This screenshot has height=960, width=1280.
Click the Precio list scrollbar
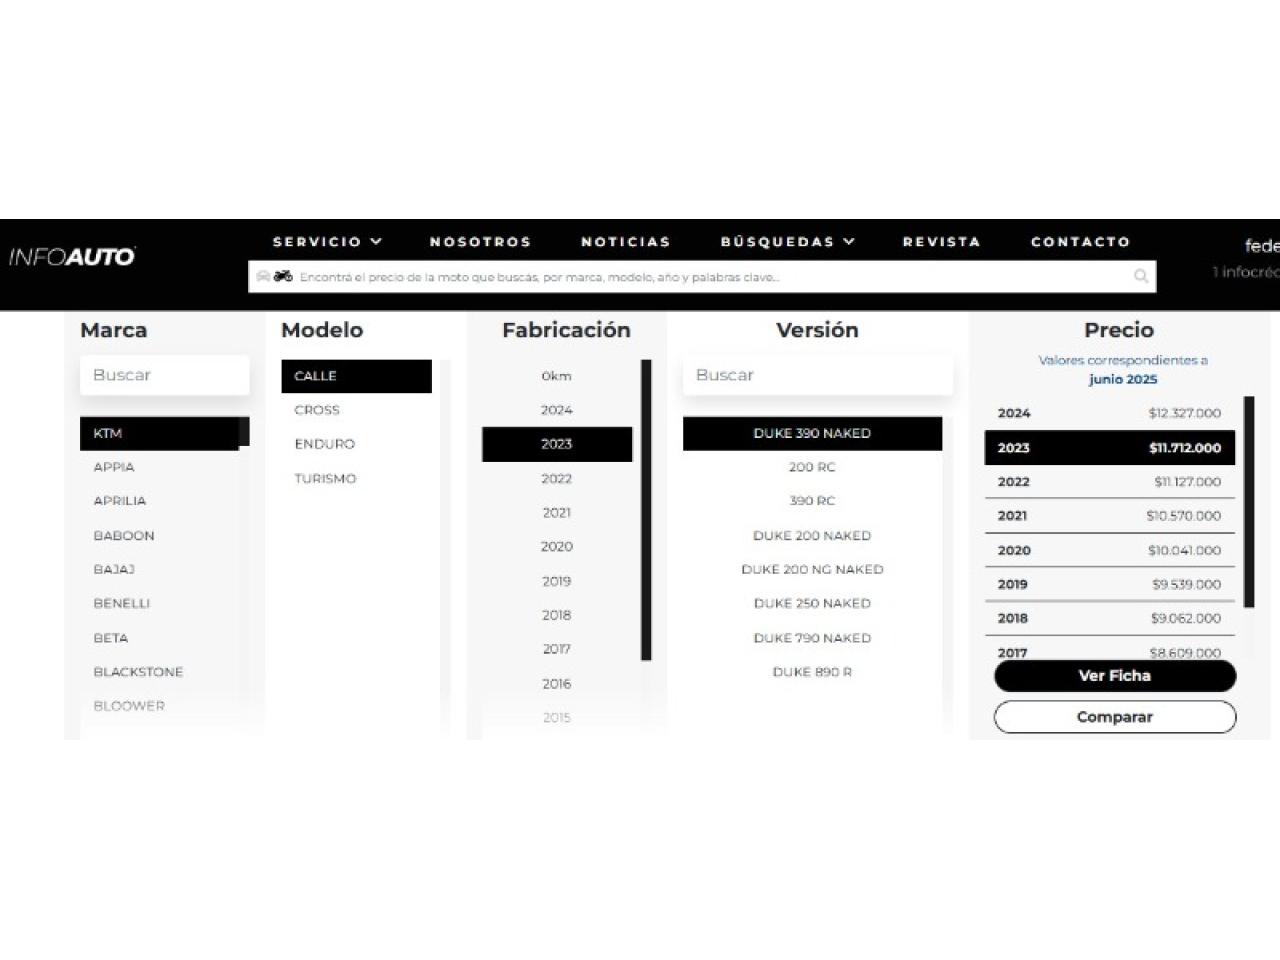pyautogui.click(x=1249, y=502)
